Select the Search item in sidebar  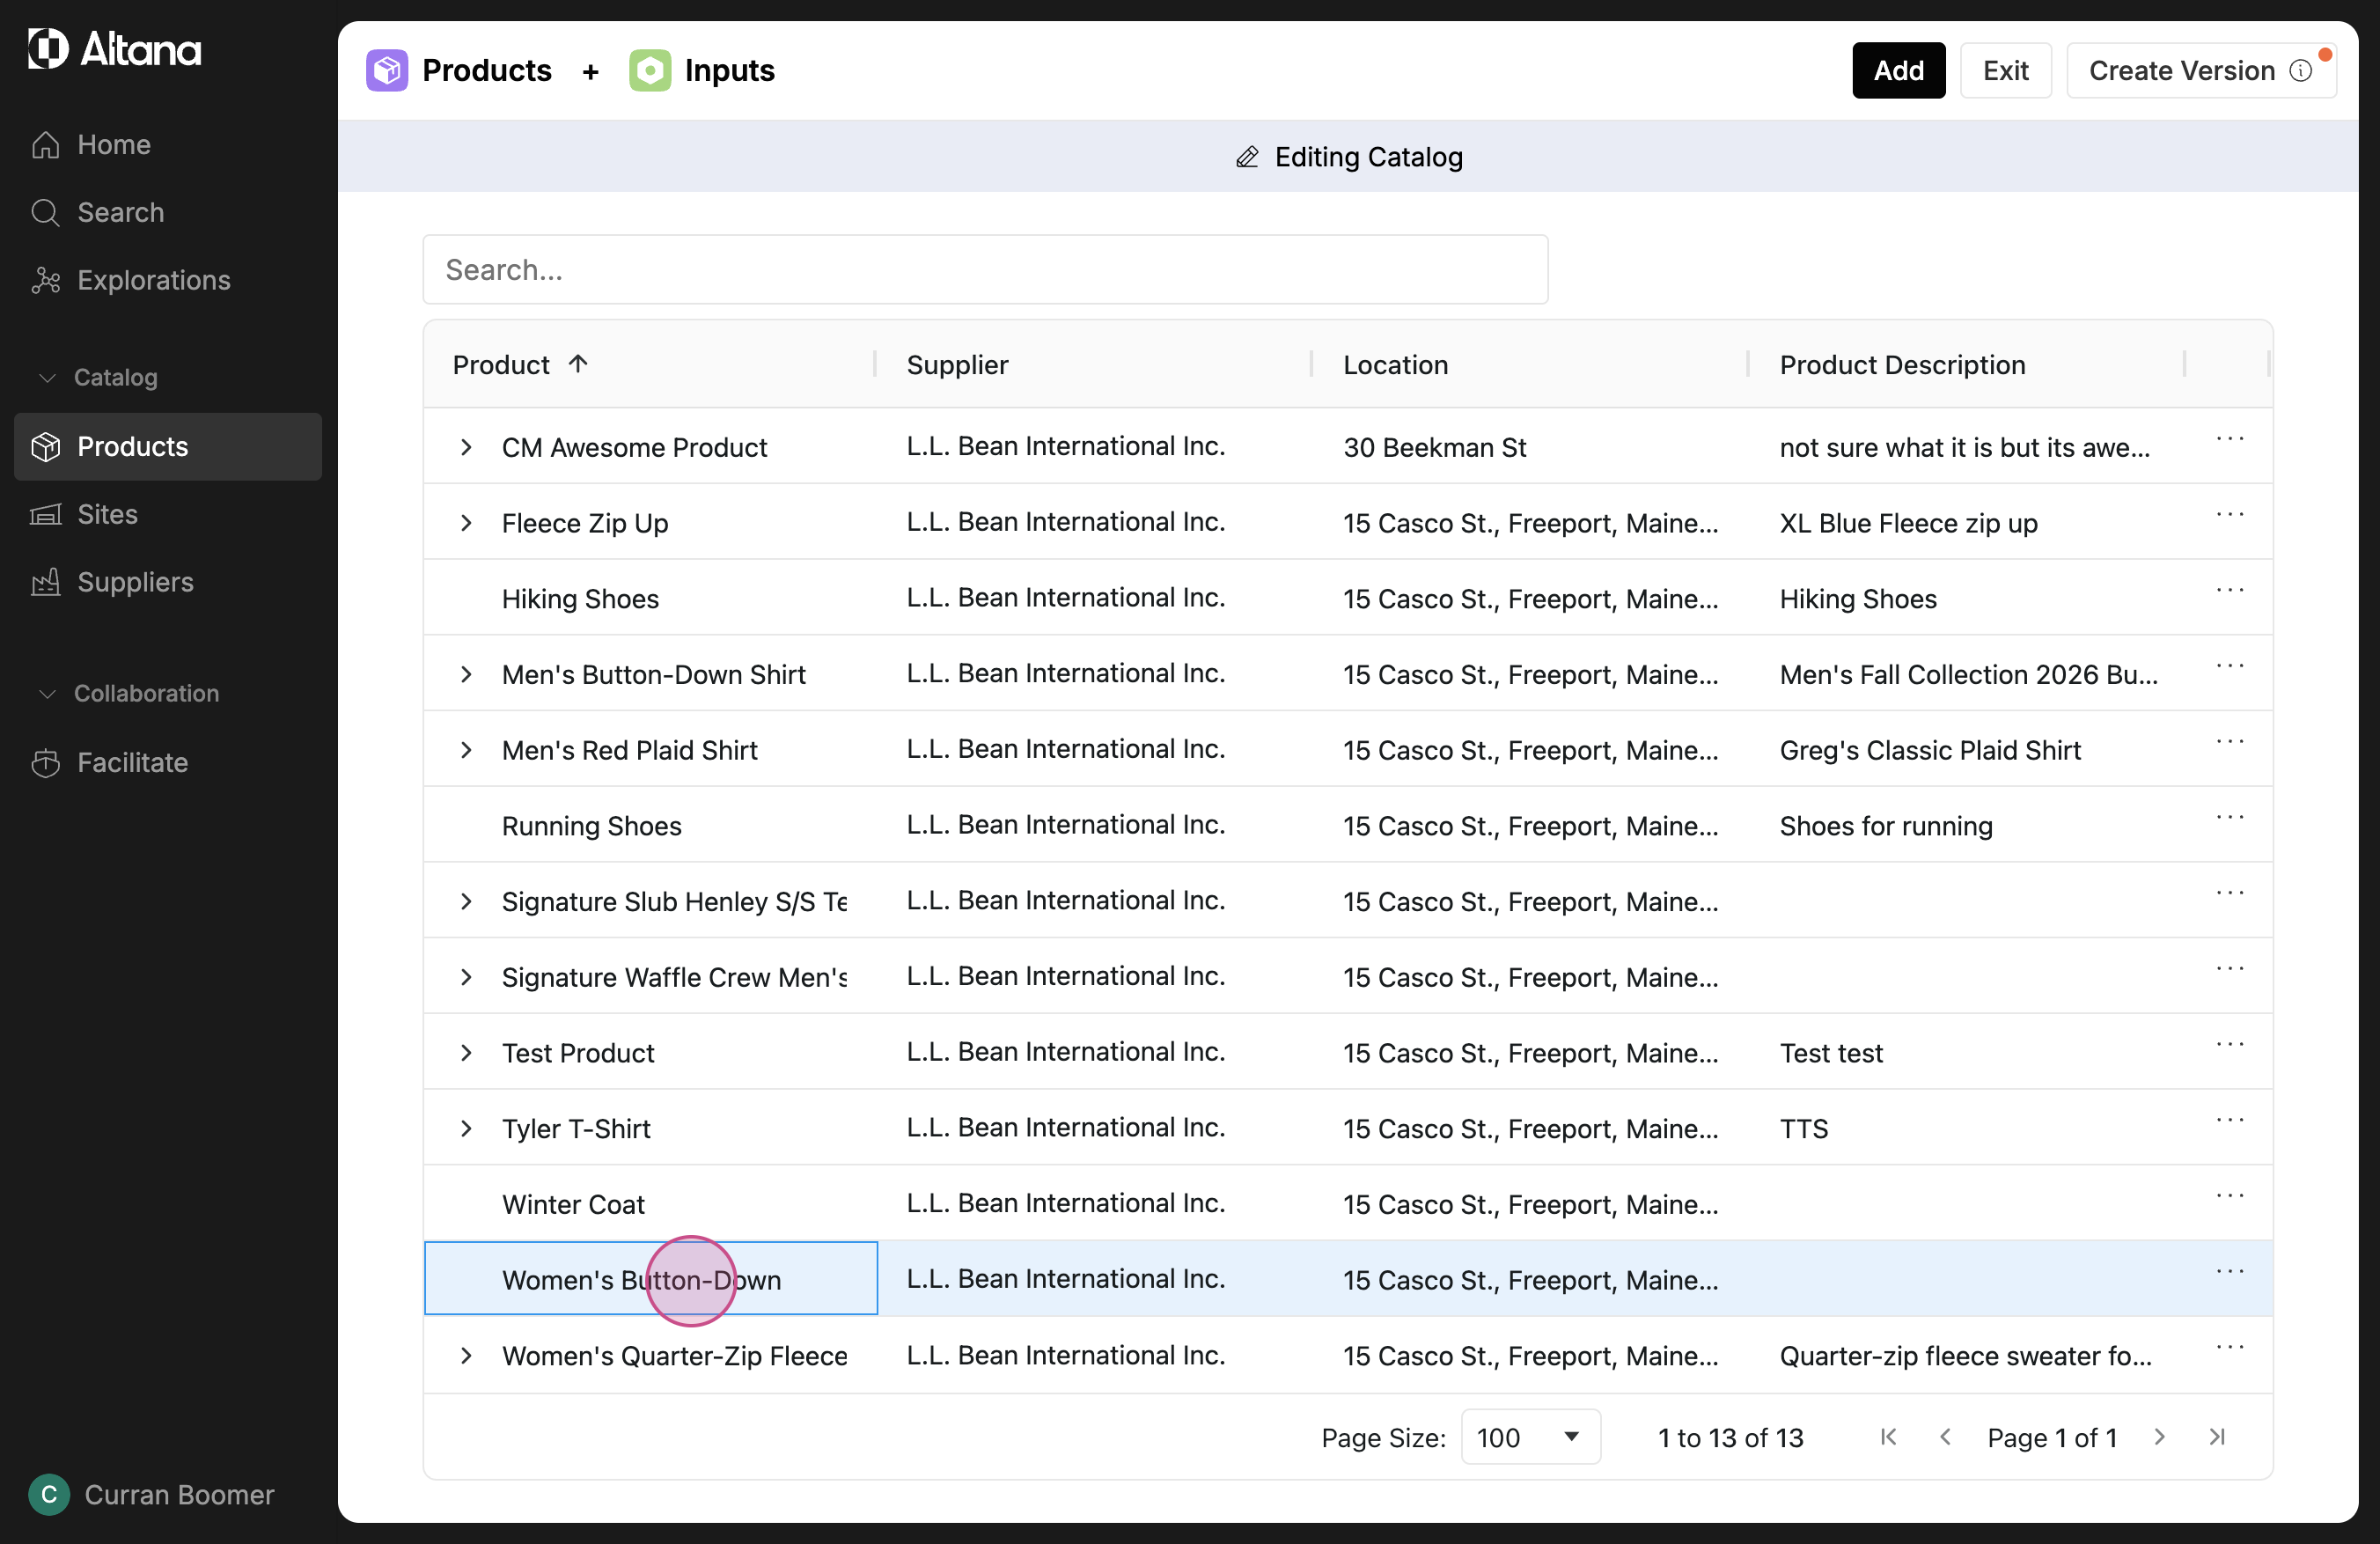coord(120,212)
